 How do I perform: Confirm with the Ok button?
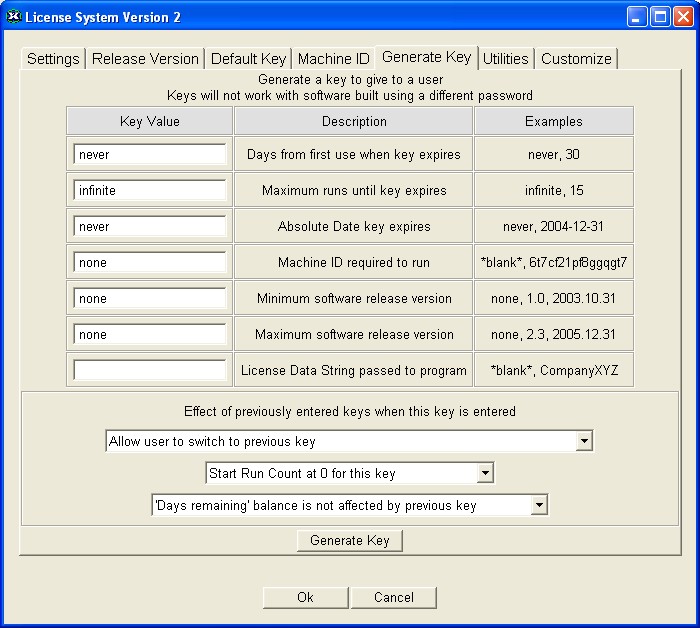[x=305, y=597]
